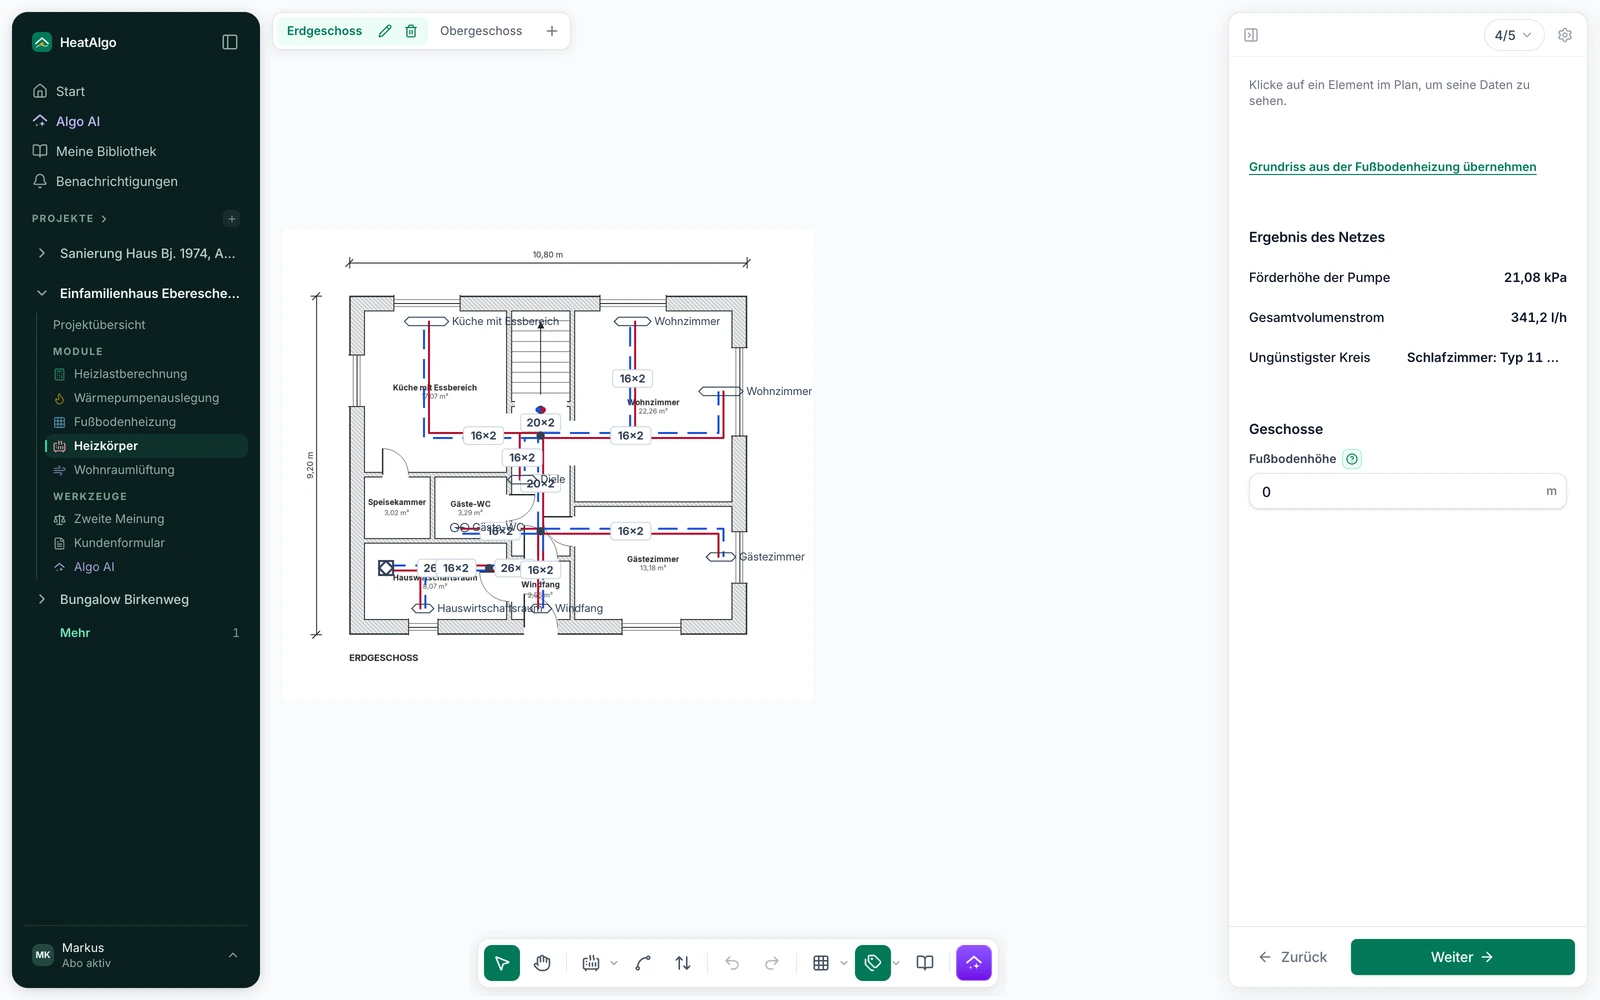
Task: Switch to Obergeschoss tab
Action: pyautogui.click(x=481, y=31)
